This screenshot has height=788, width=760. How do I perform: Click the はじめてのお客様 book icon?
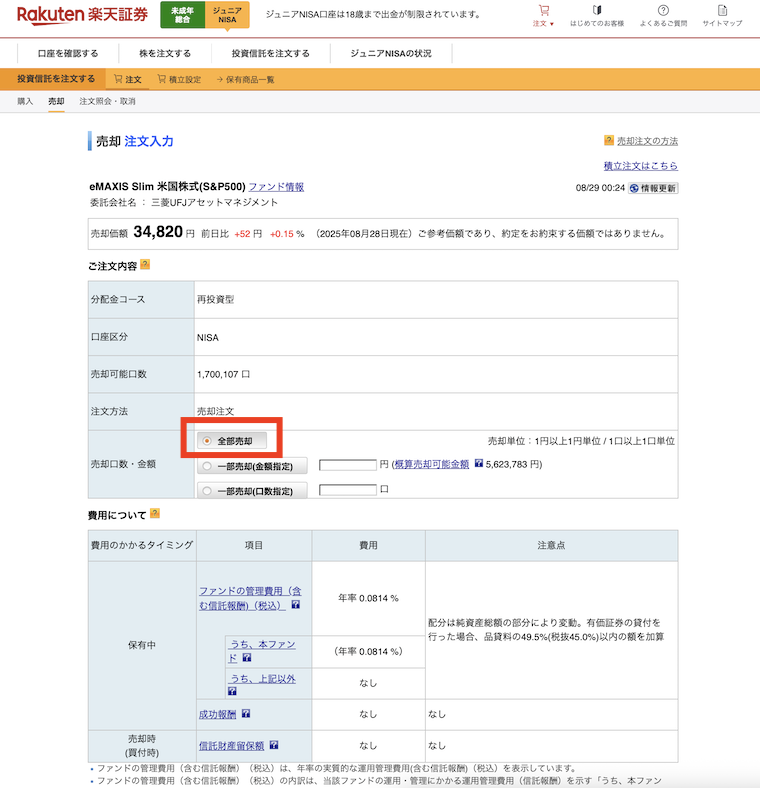coord(597,14)
